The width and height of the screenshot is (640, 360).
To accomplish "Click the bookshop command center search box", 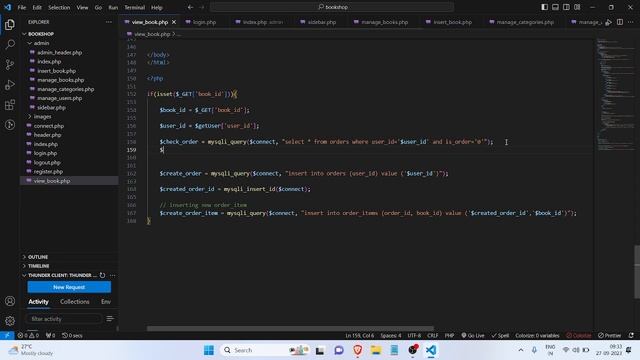I will 332,7.
